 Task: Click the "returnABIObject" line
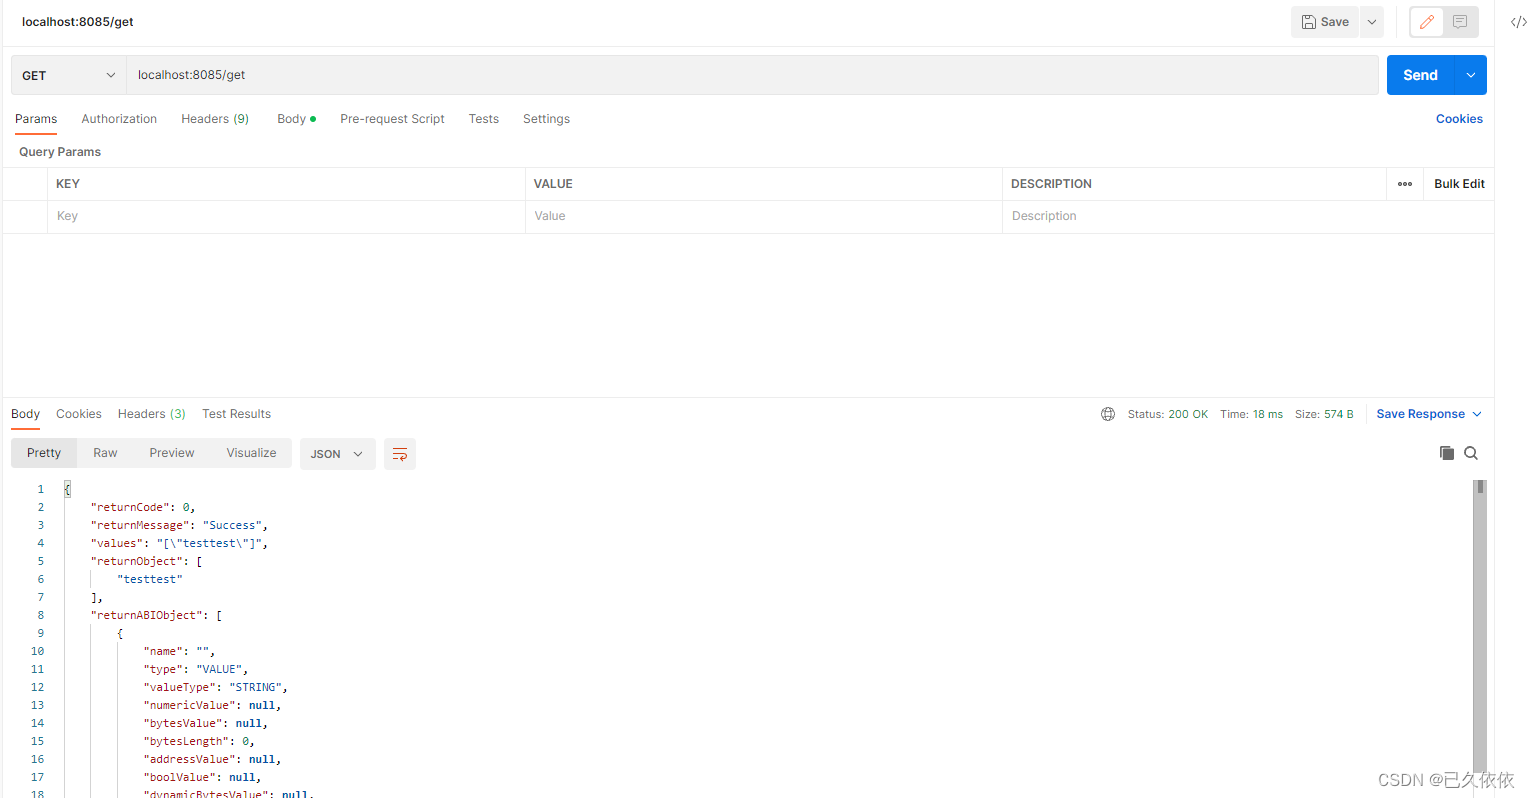coord(156,615)
